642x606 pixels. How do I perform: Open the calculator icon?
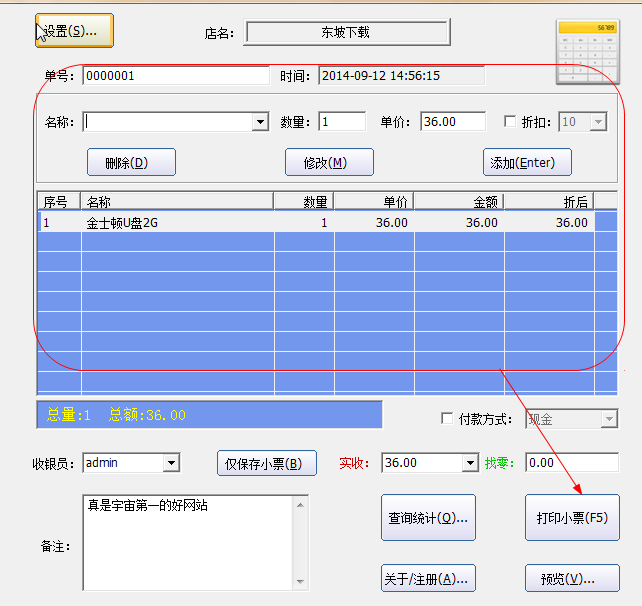588,52
